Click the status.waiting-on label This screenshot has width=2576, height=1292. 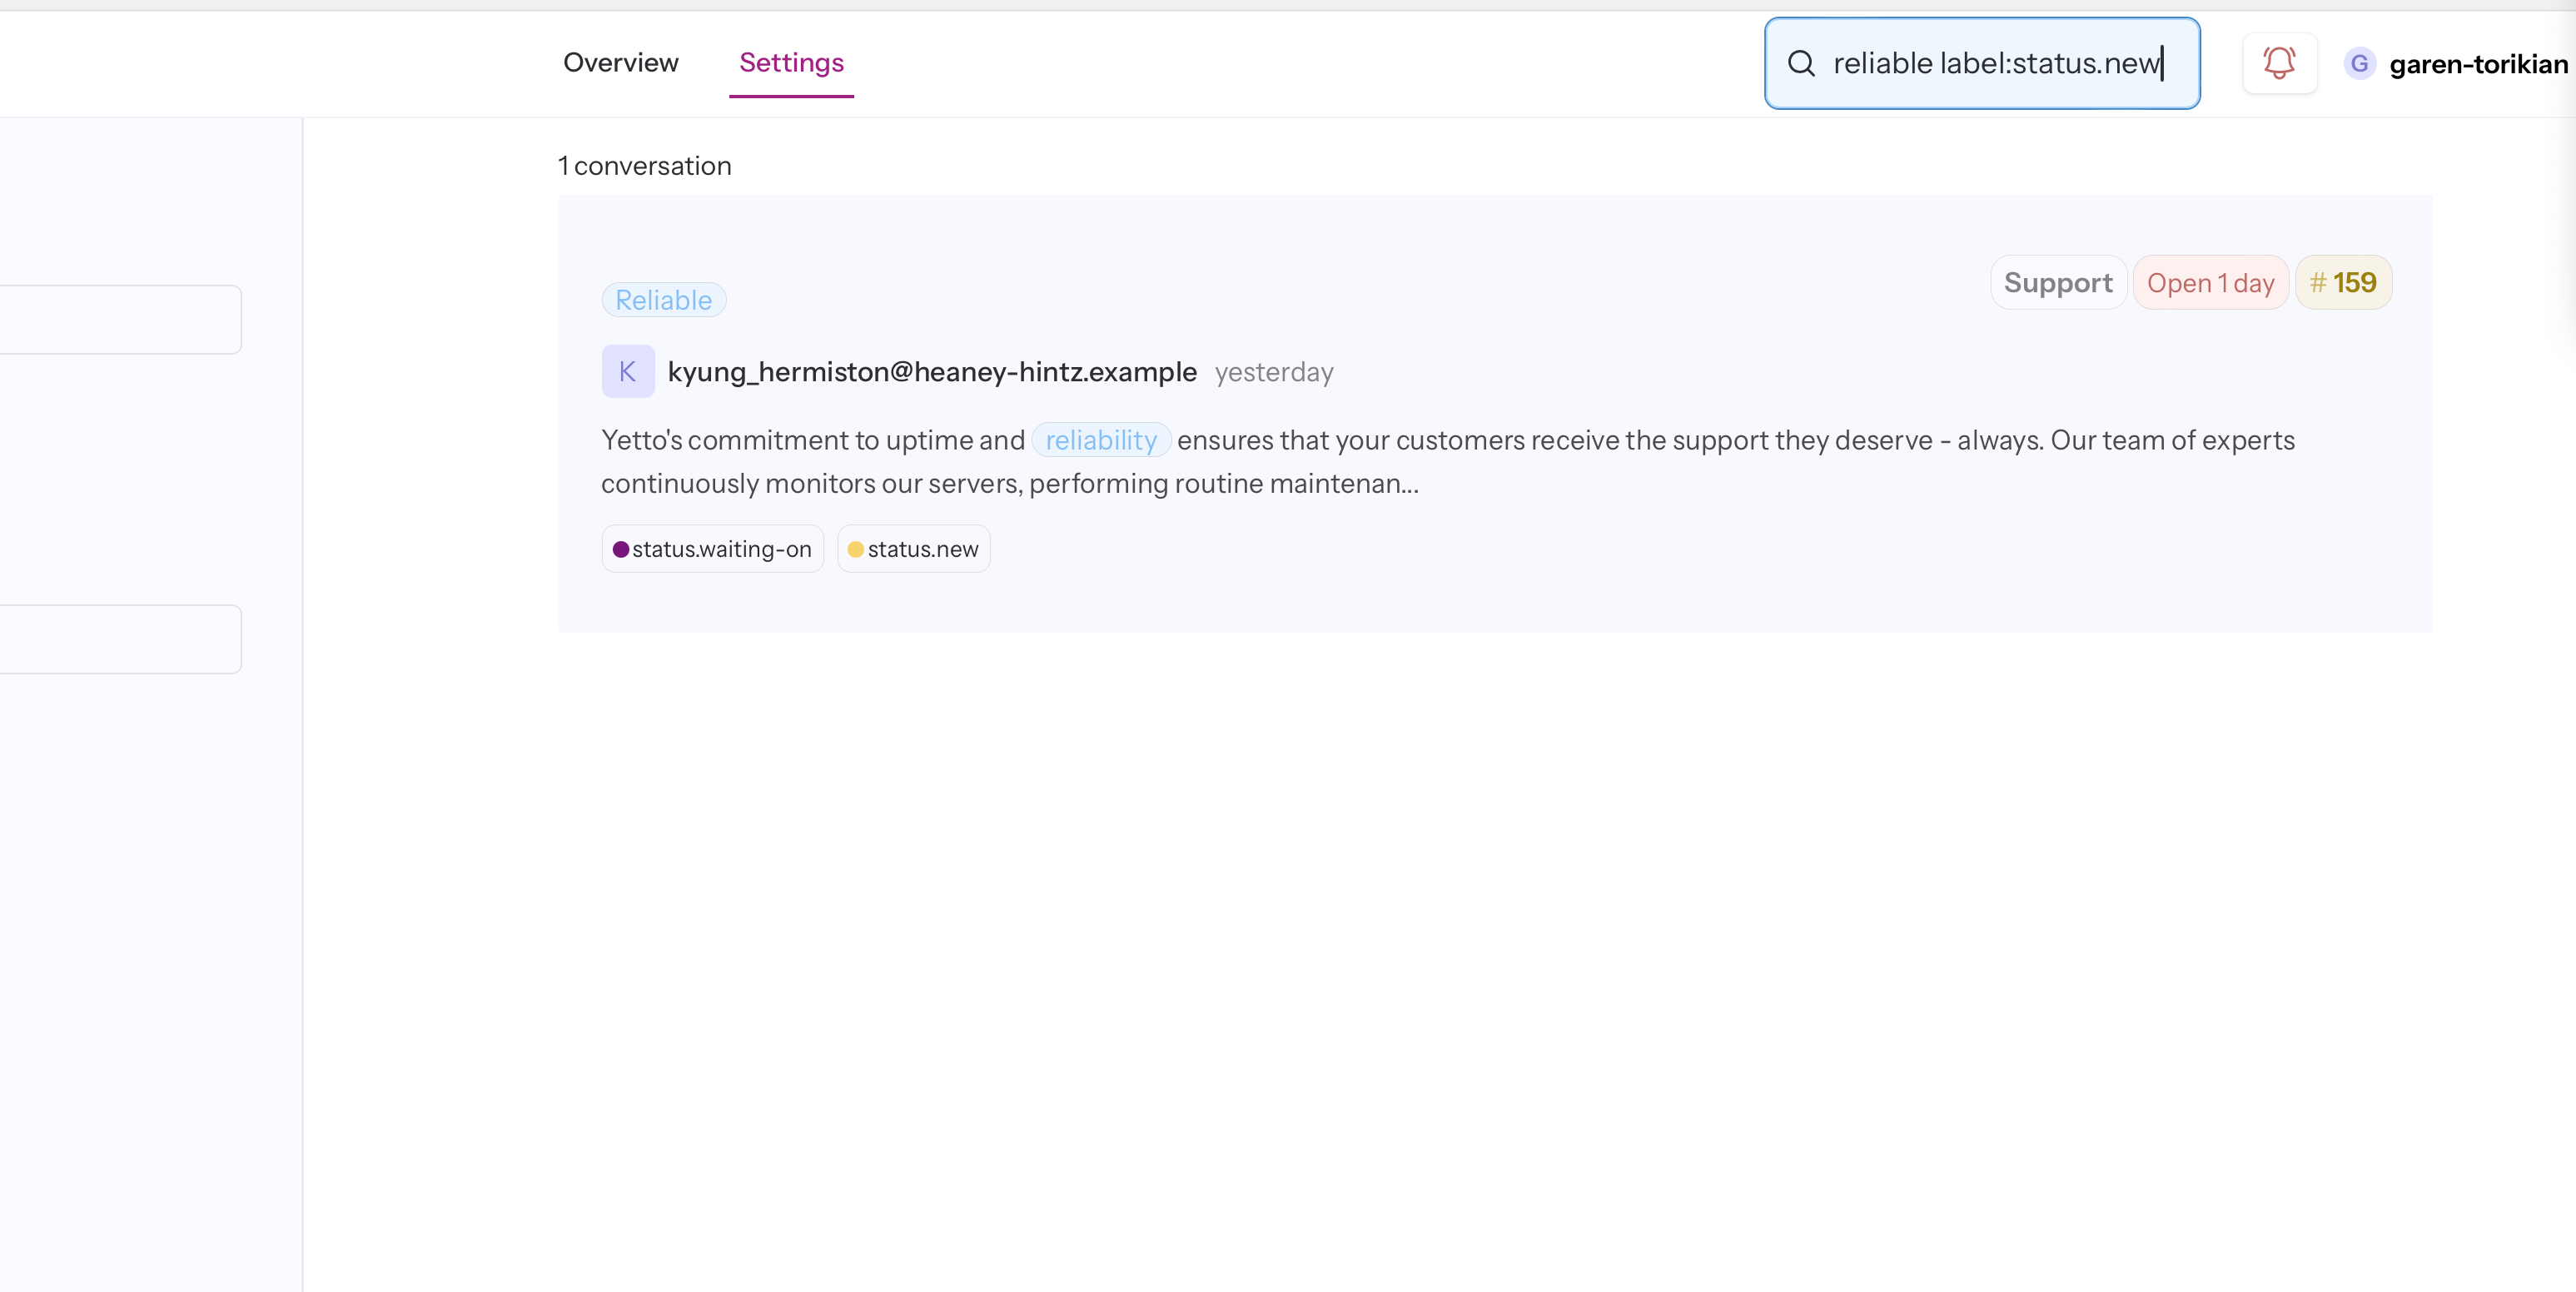click(713, 549)
